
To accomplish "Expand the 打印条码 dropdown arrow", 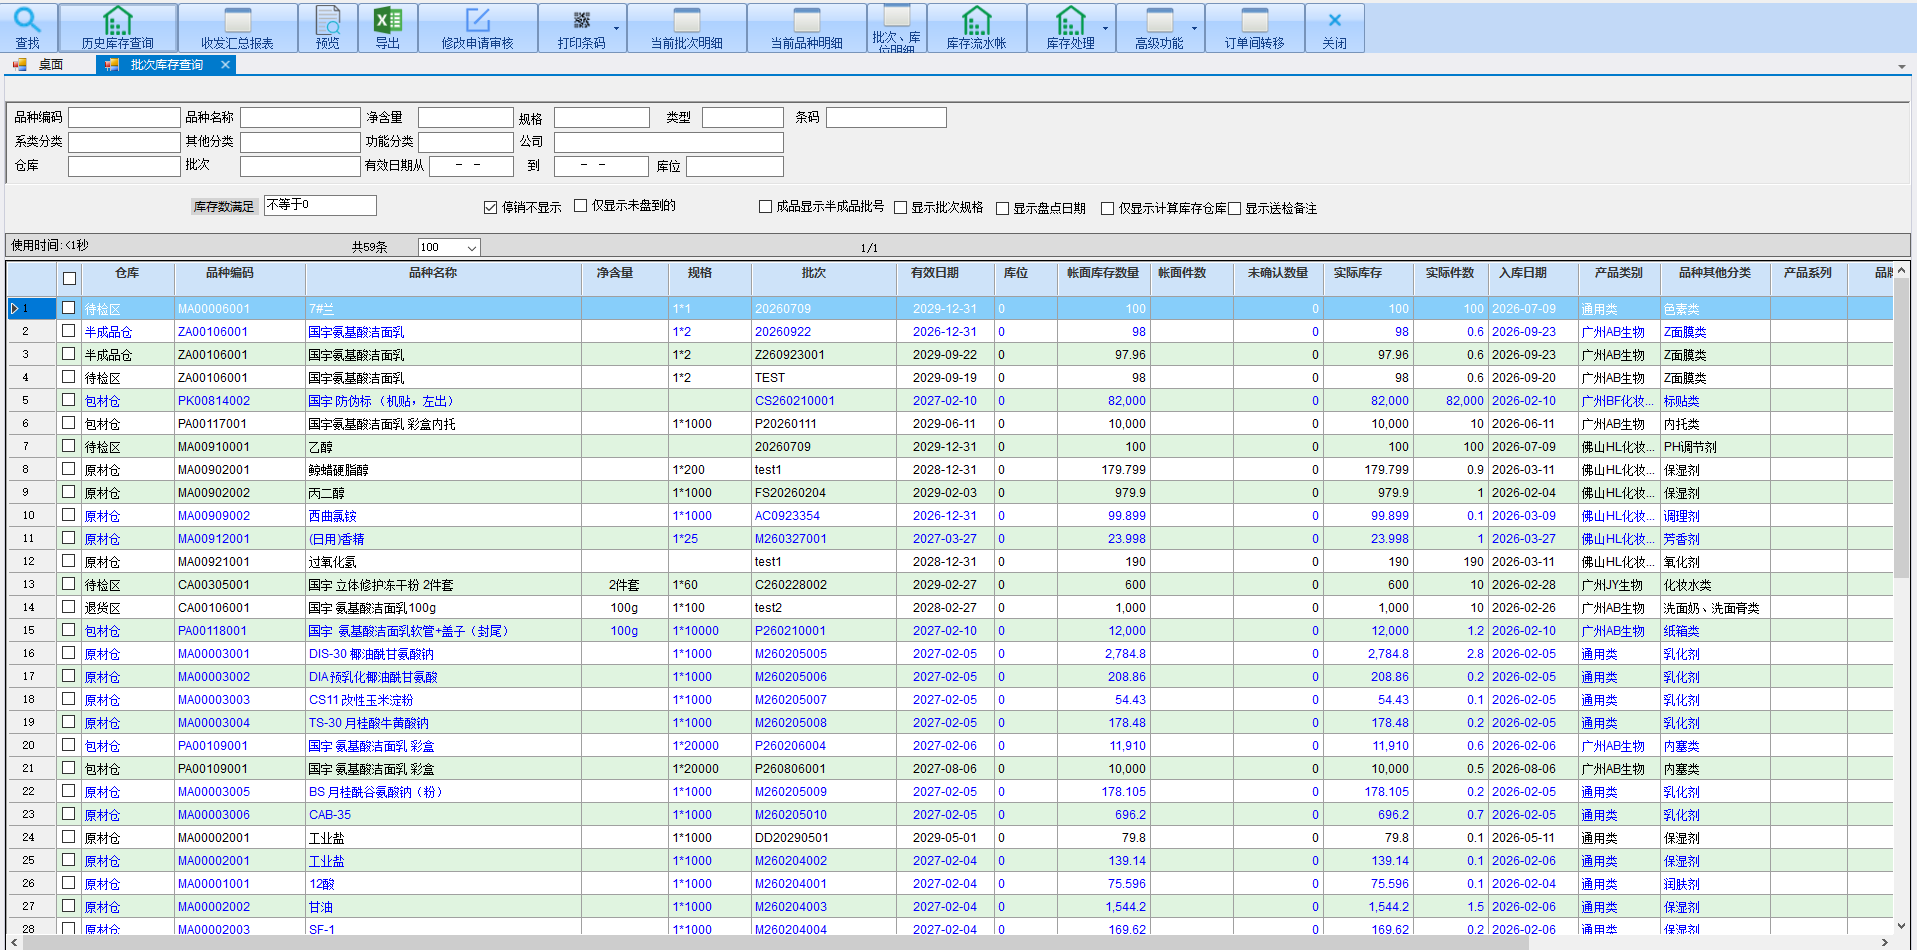I will pyautogui.click(x=617, y=28).
